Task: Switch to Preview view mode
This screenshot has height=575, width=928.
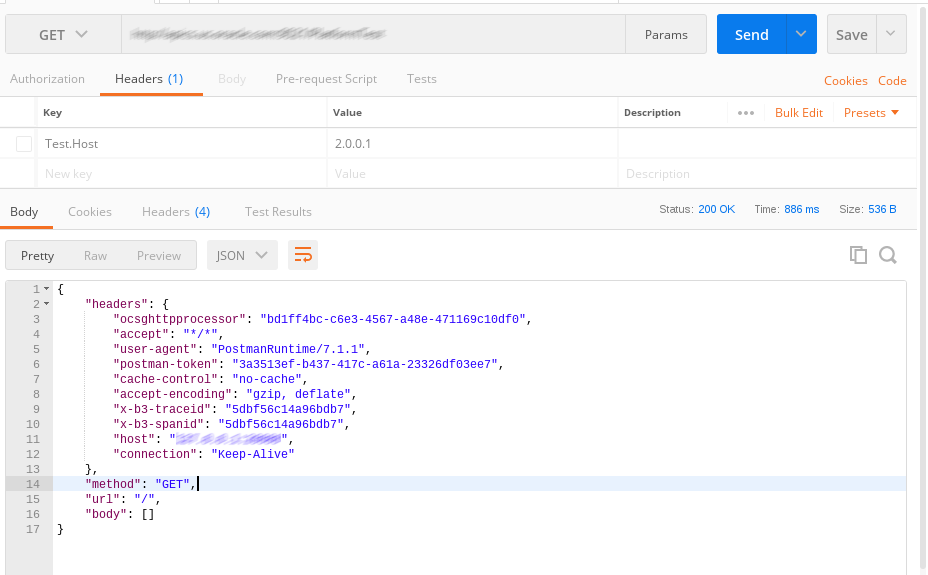Action: tap(159, 256)
